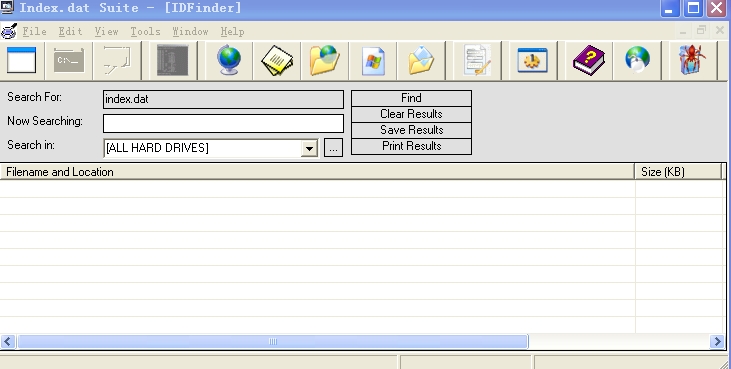
Task: Click the red spider icon in toolbar
Action: [x=692, y=61]
